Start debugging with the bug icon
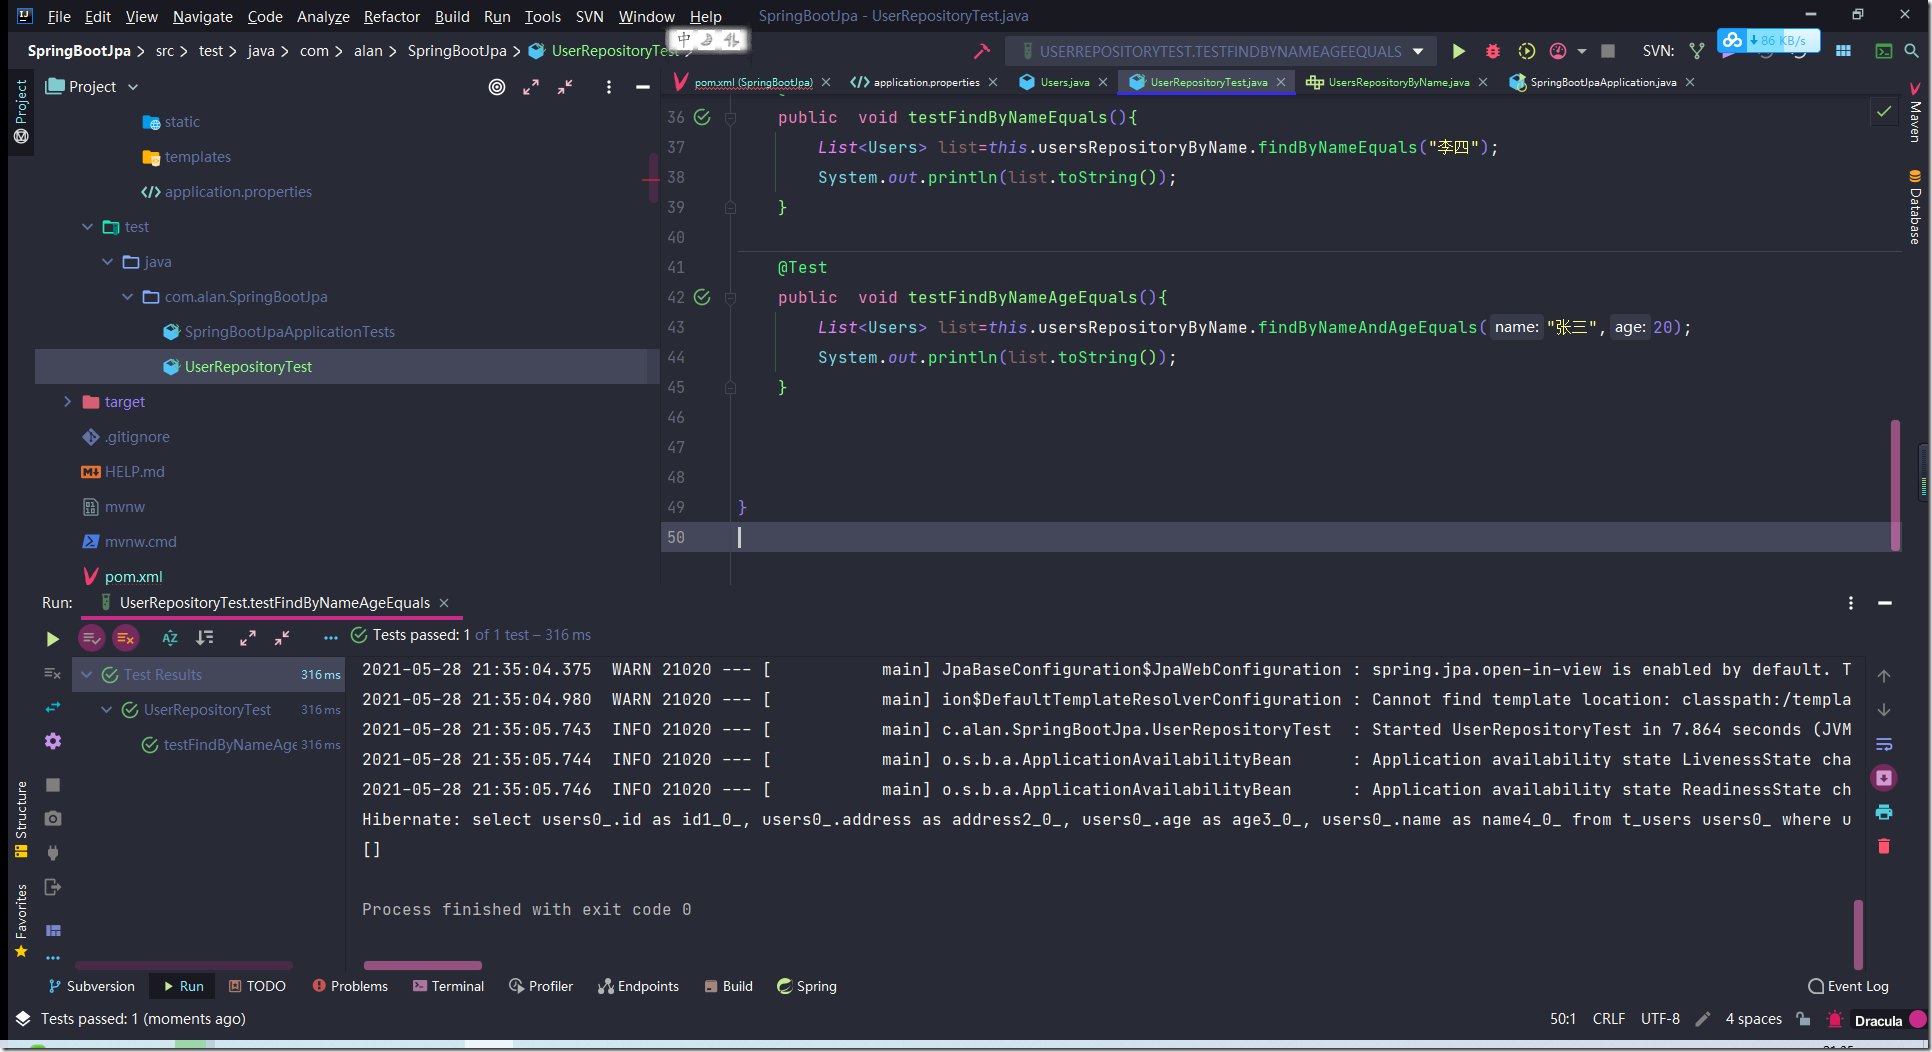The height and width of the screenshot is (1052, 1932). tap(1492, 51)
